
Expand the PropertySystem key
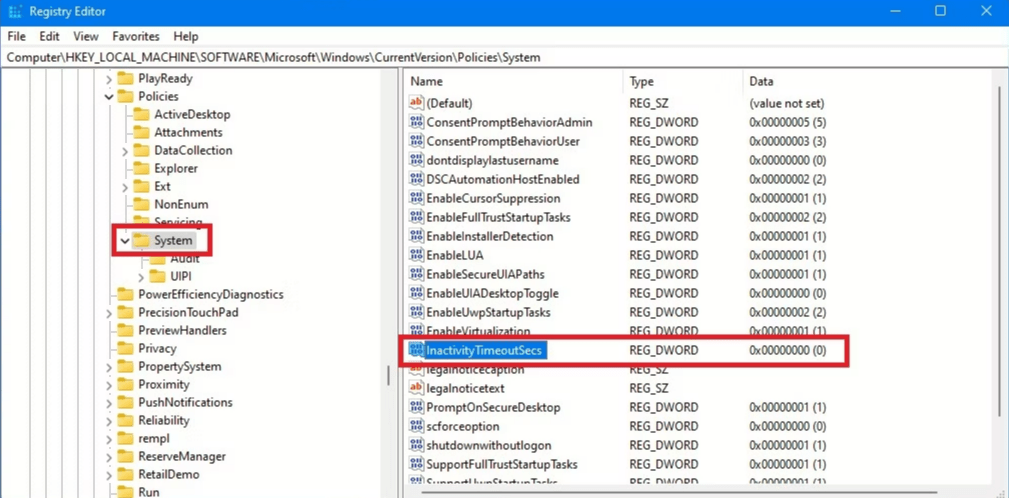(109, 367)
